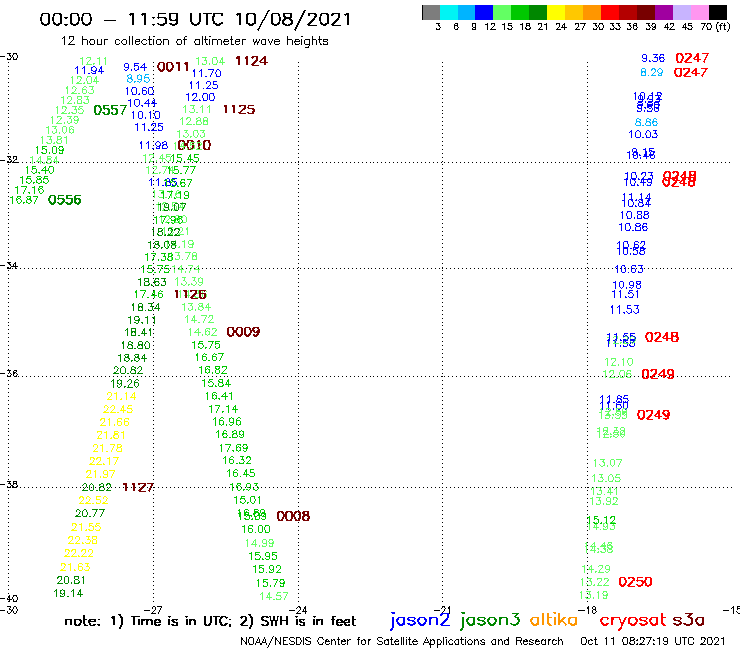Select the wave height value '22.52'
The image size is (740, 650).
click(x=93, y=500)
